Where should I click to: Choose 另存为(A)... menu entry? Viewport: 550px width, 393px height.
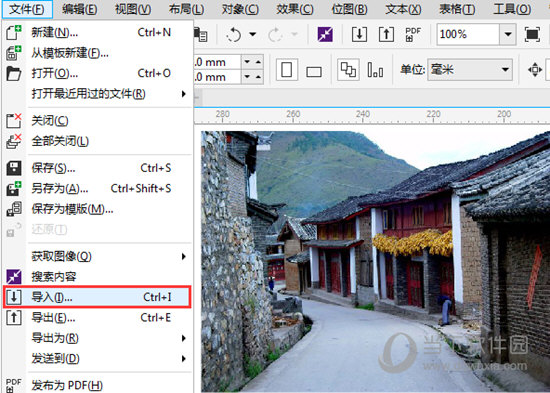click(98, 189)
